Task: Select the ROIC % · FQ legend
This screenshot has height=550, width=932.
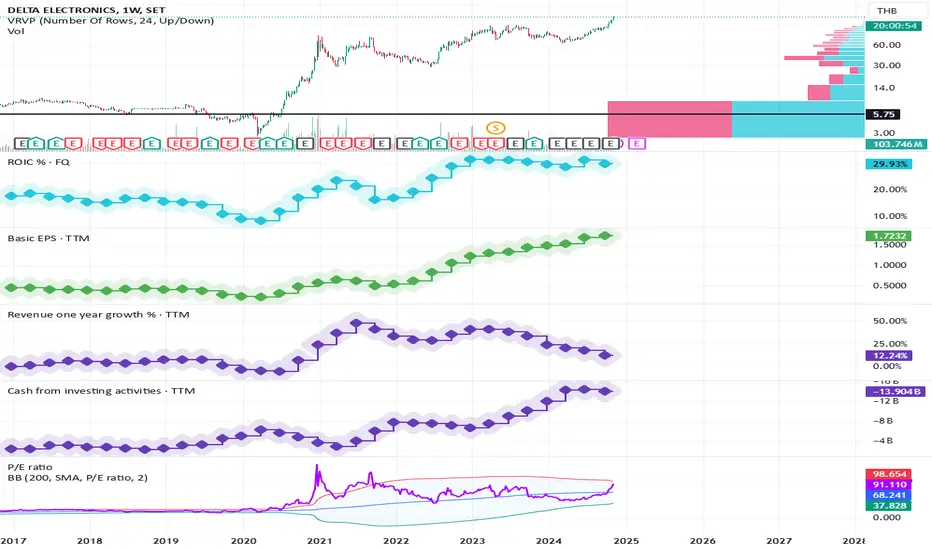Action: coord(39,162)
